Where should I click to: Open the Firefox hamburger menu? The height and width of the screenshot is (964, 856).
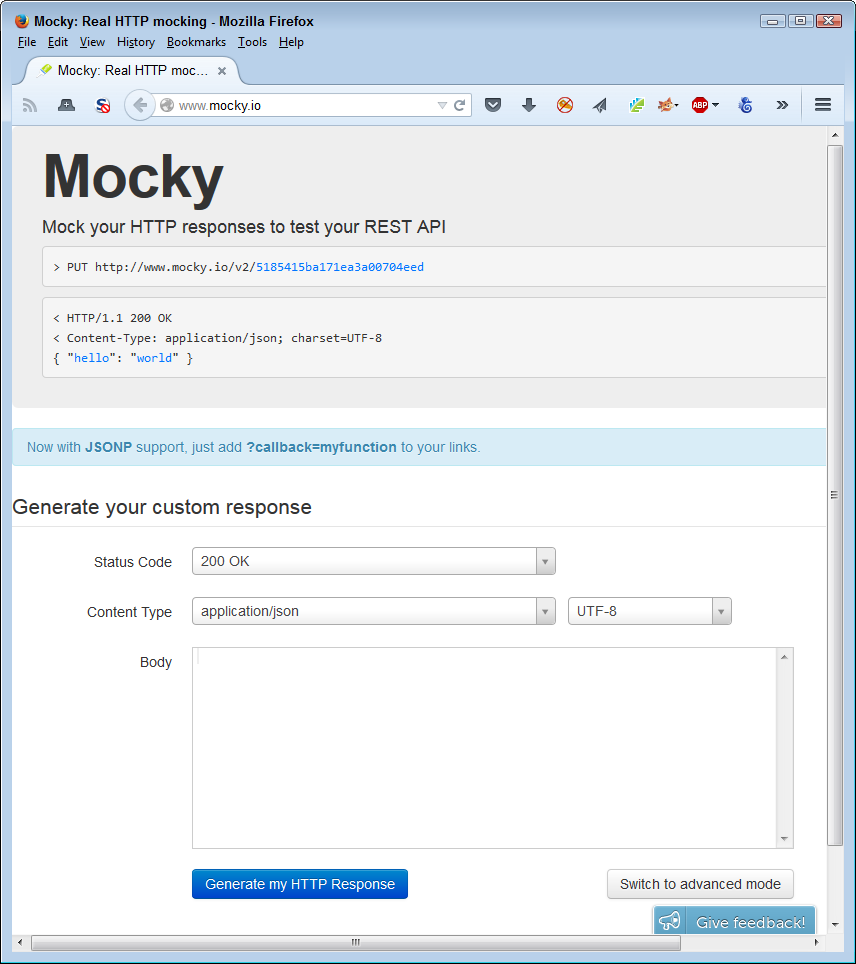point(822,105)
